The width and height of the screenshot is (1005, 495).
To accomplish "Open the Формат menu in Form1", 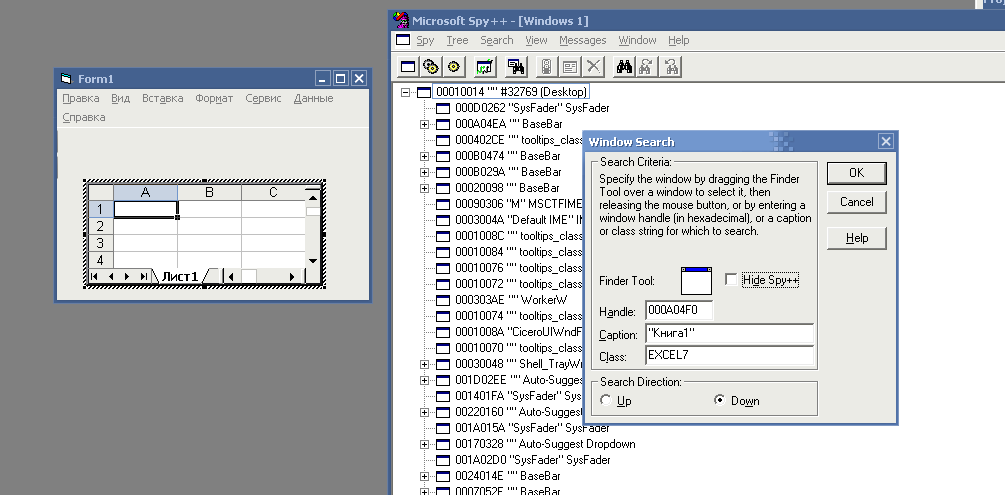I will point(214,98).
